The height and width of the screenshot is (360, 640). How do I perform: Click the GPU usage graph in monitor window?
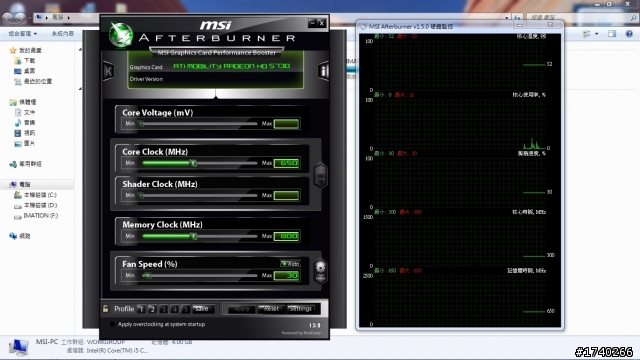coord(460,124)
